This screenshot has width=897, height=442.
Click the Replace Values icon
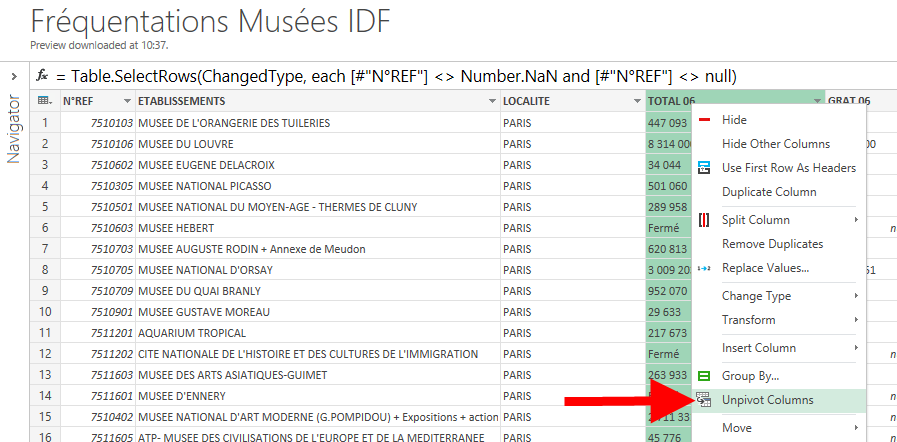pos(704,268)
